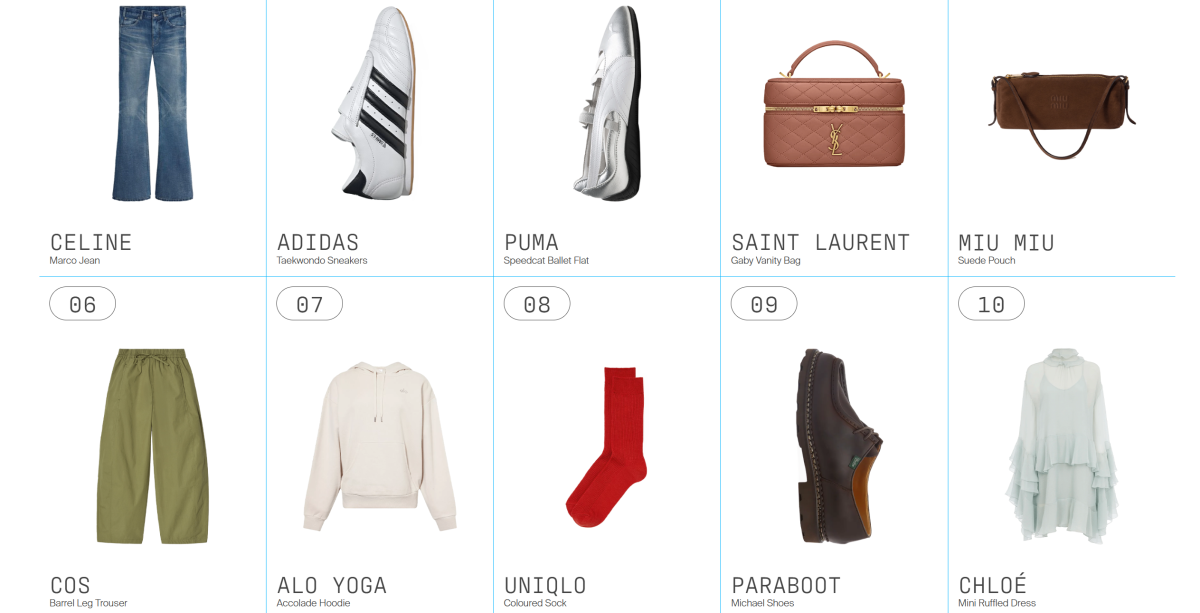Open the Celine Marco Jean product image
The image size is (1200, 613).
pos(153,103)
